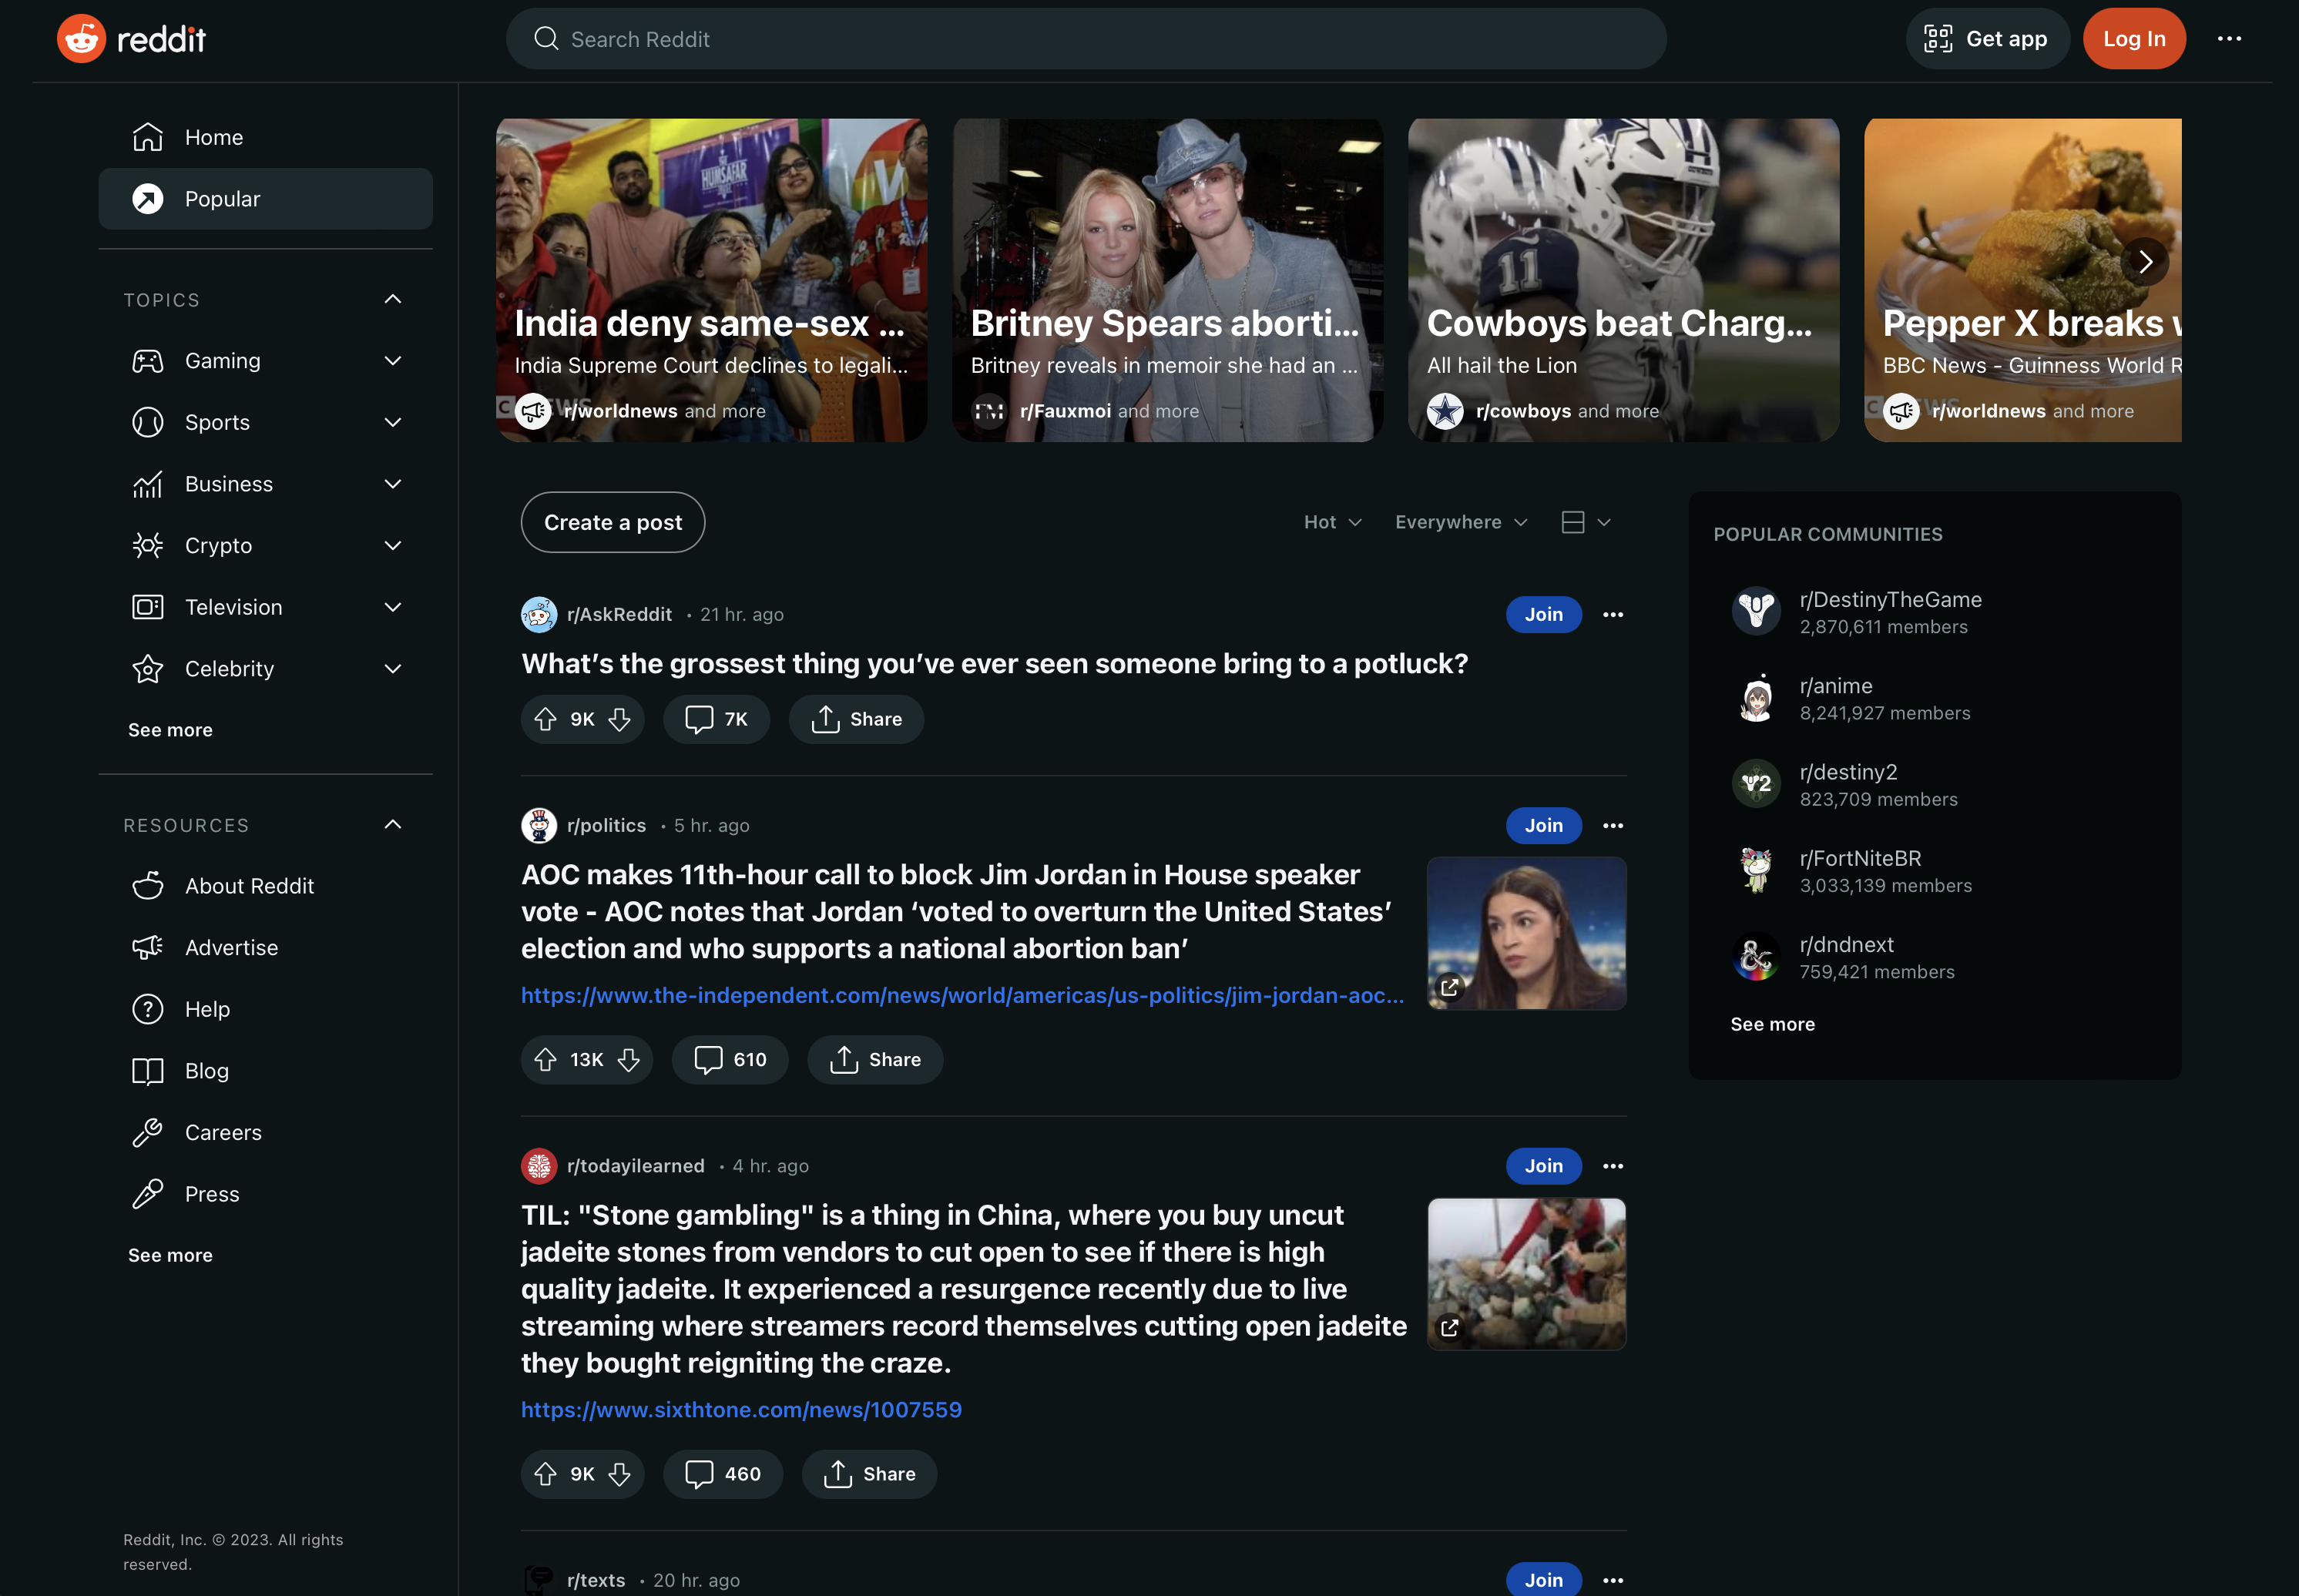Downvote the potluck post
2299x1596 pixels.
620,719
